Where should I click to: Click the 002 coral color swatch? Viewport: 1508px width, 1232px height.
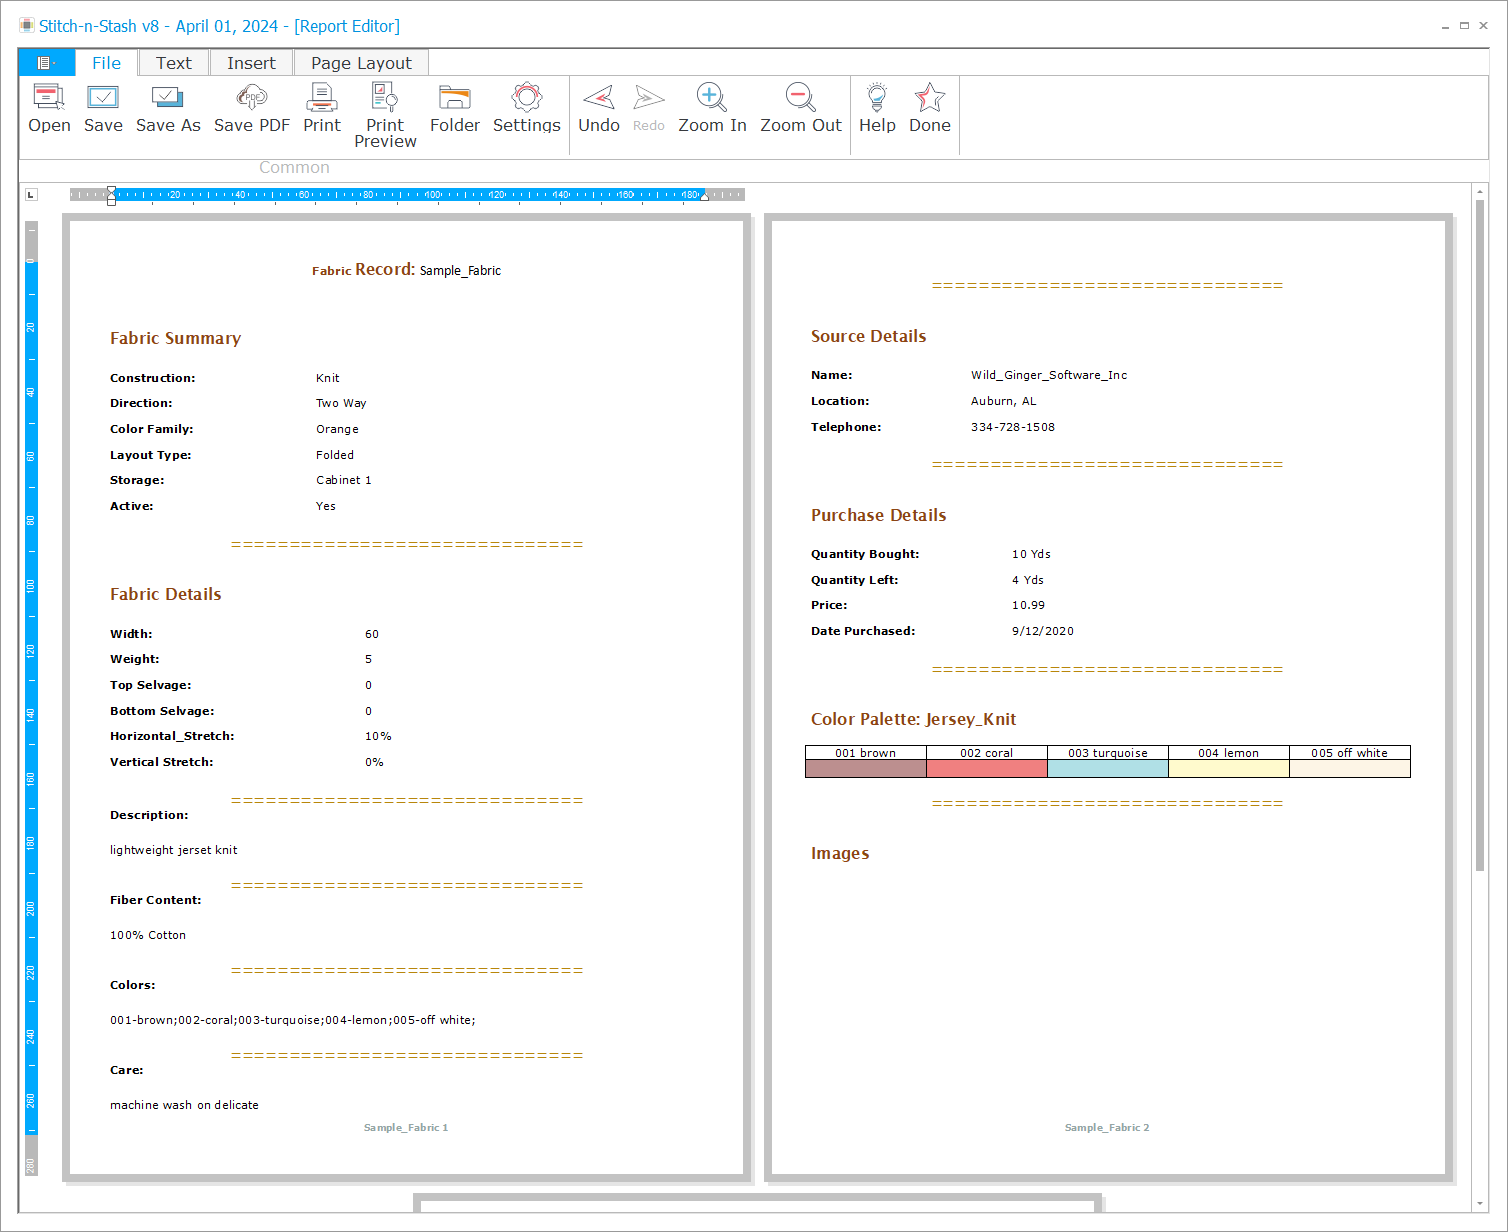(x=986, y=768)
